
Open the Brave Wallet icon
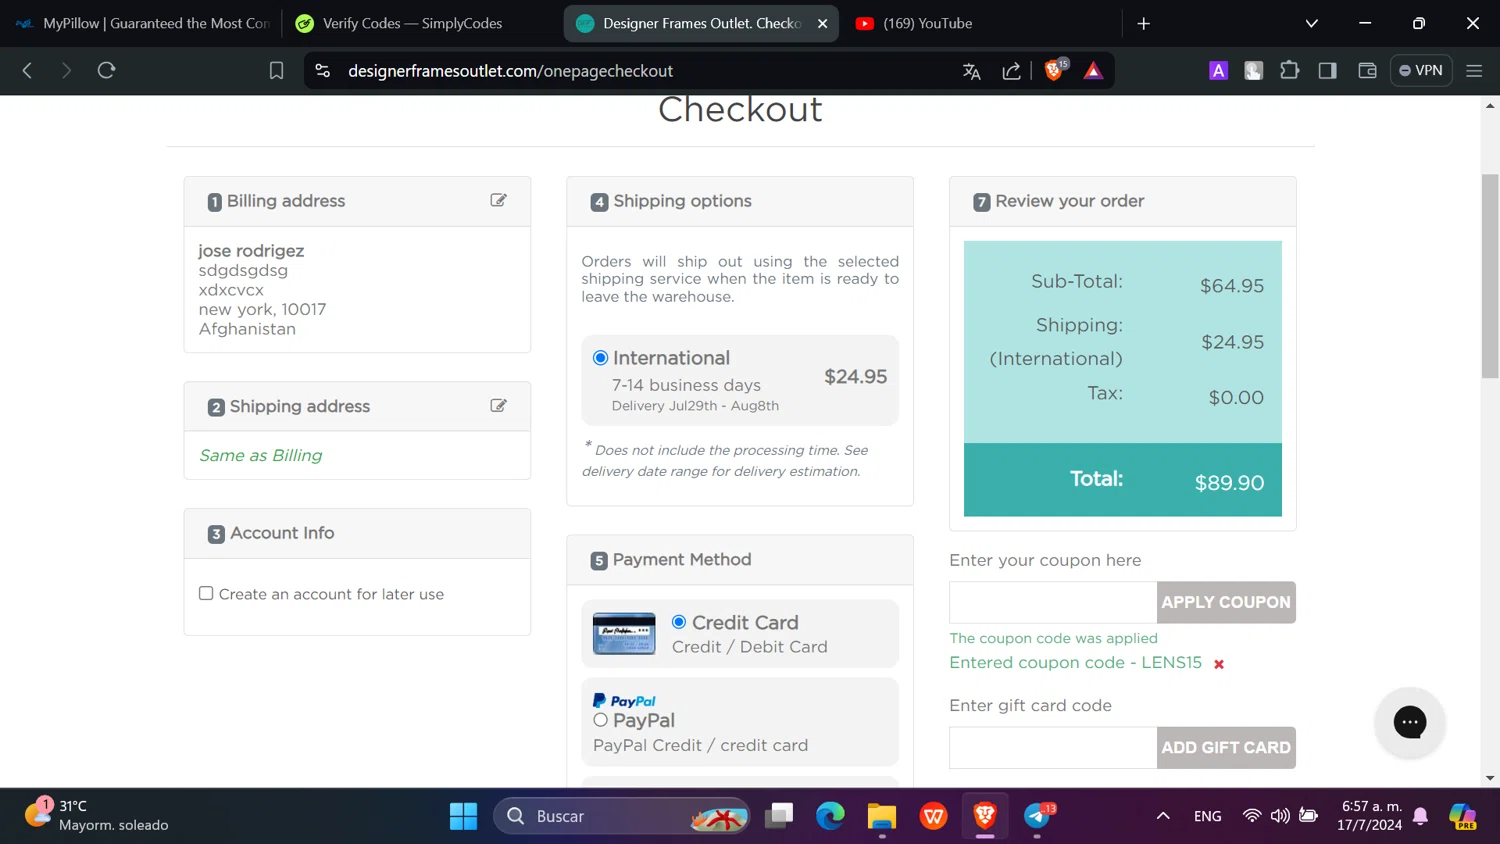(x=1367, y=70)
